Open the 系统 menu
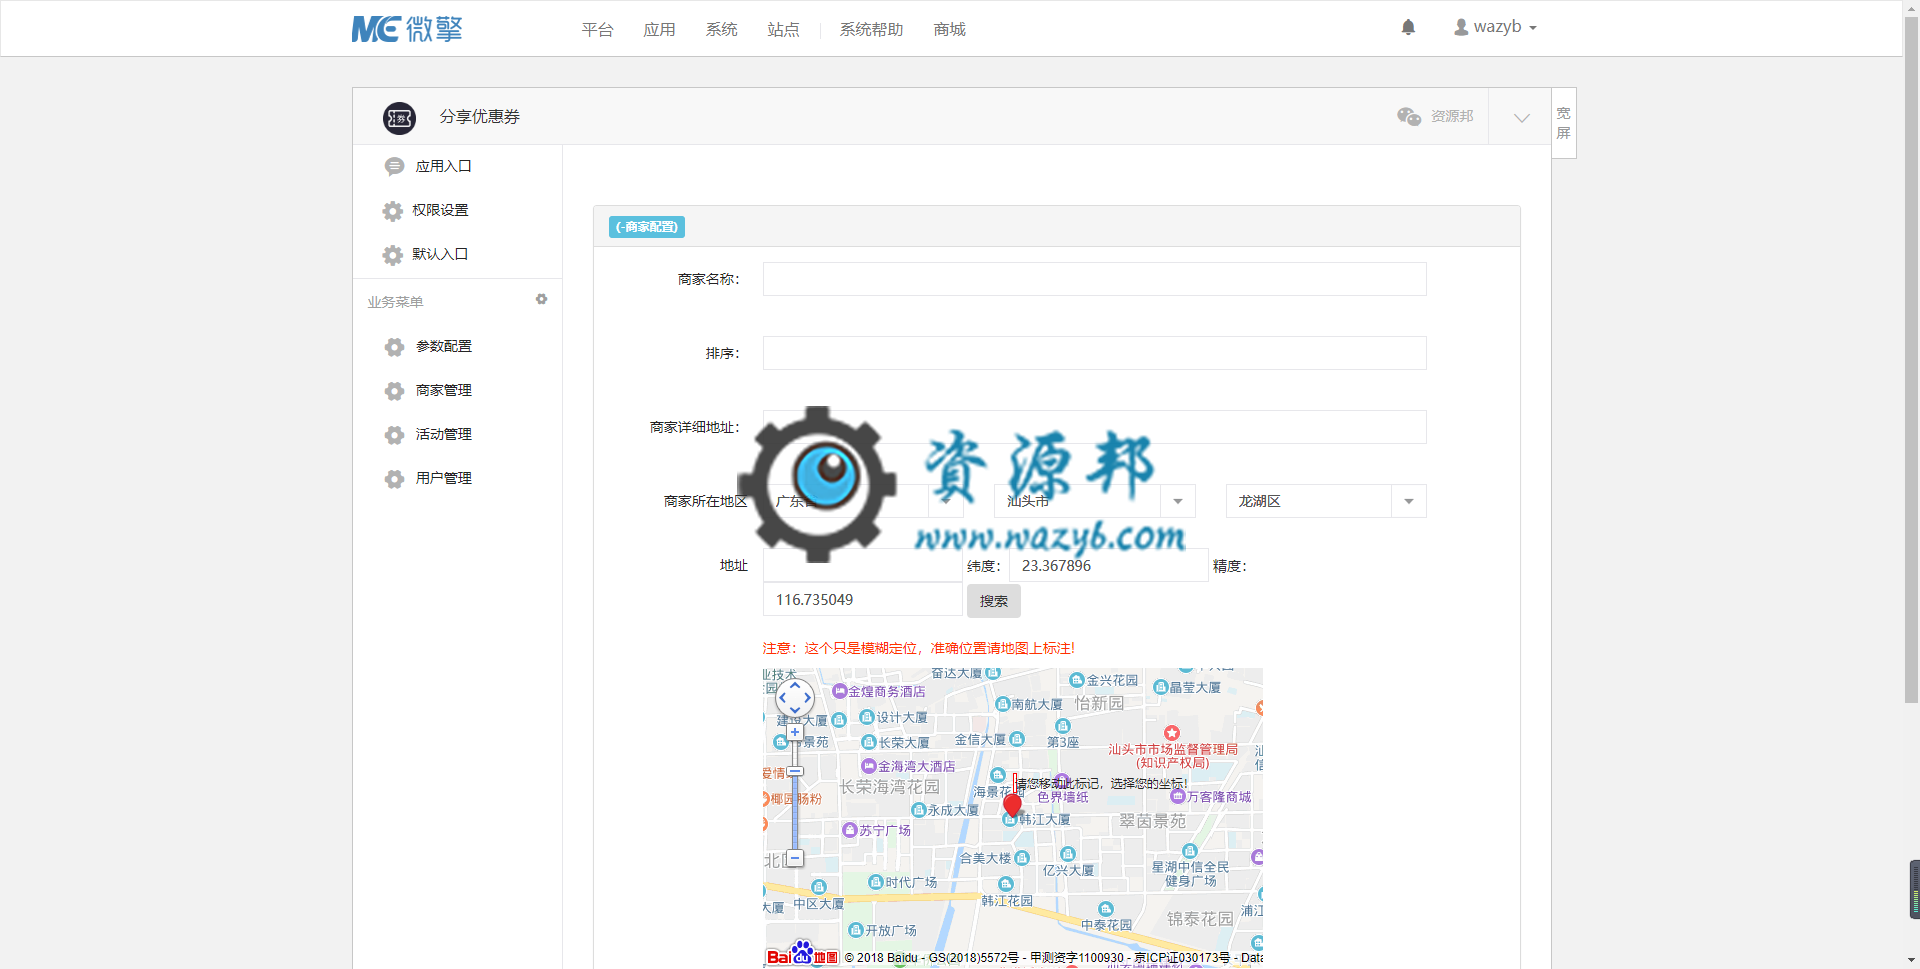1920x969 pixels. 721,30
